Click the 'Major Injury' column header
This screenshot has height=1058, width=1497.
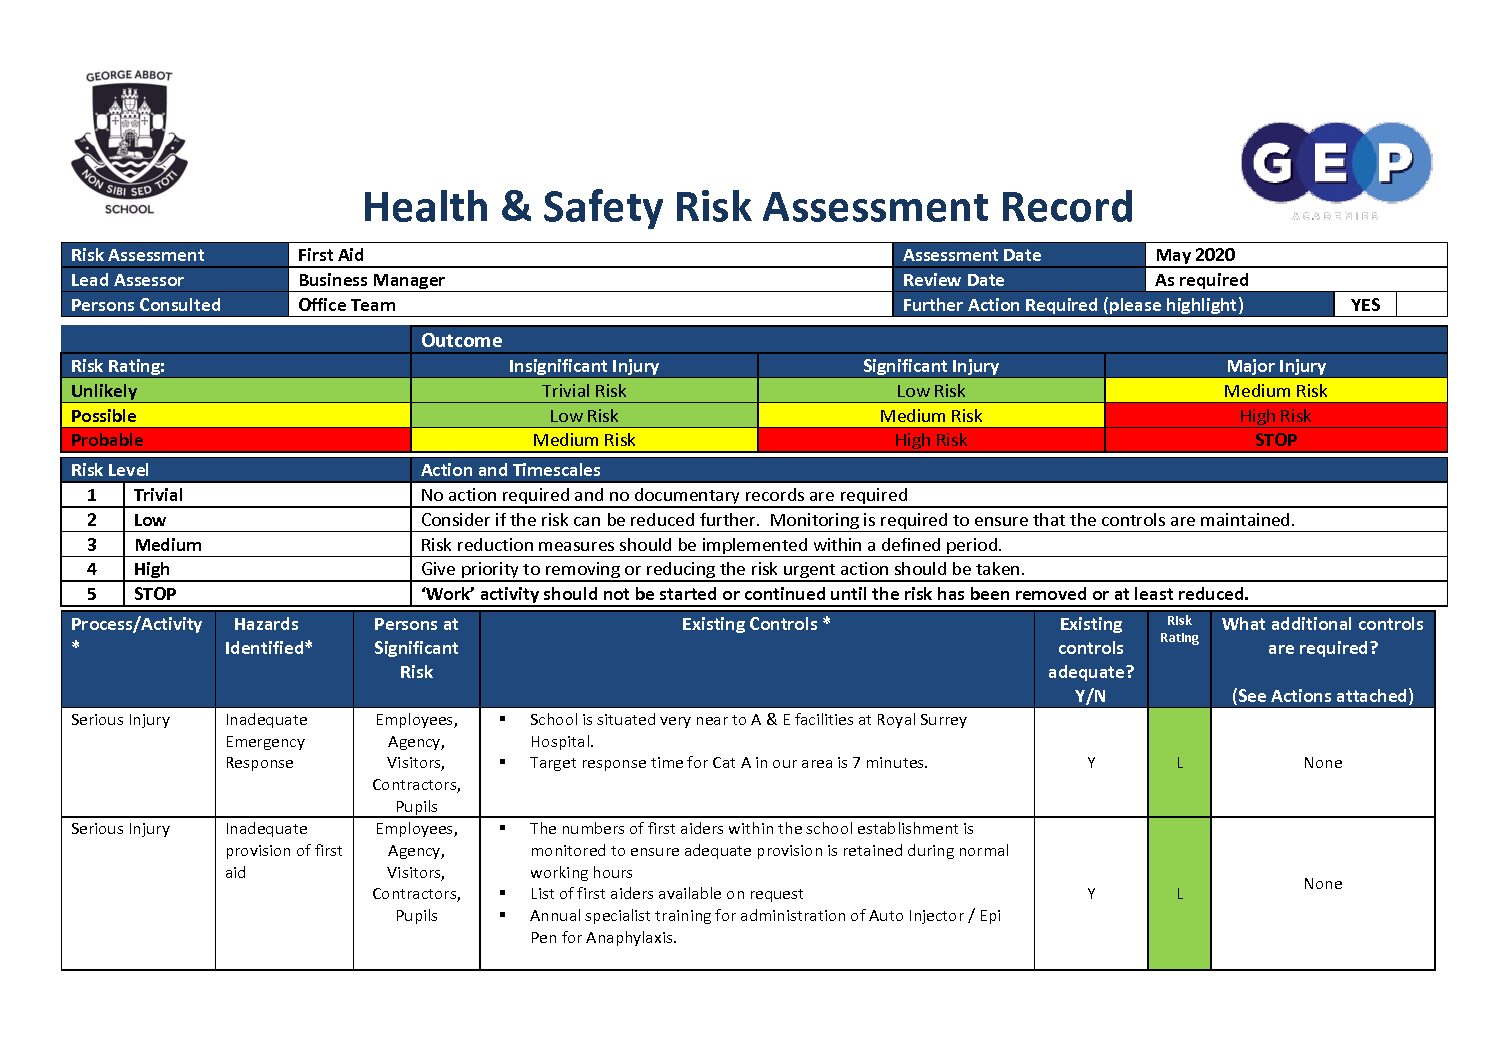(x=1276, y=366)
